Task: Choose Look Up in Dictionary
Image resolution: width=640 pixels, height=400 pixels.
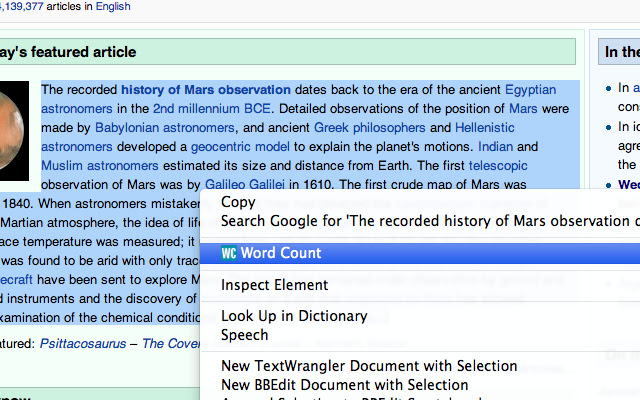Action: 294,316
